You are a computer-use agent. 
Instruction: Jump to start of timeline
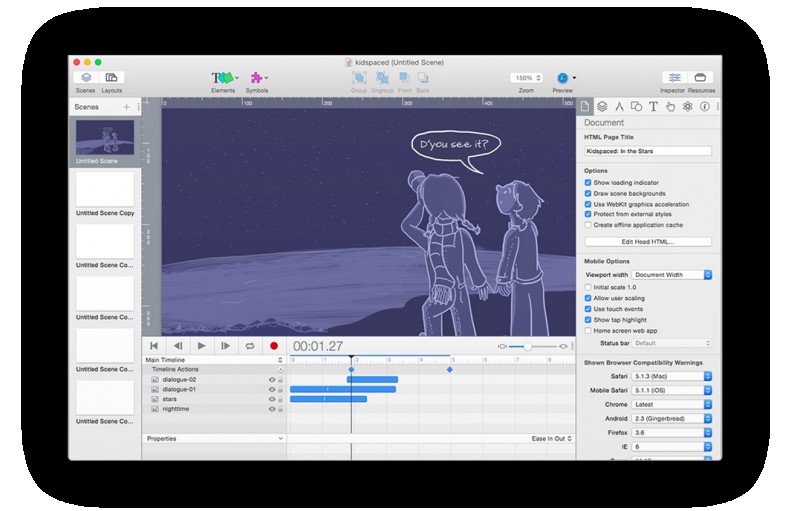coord(154,346)
